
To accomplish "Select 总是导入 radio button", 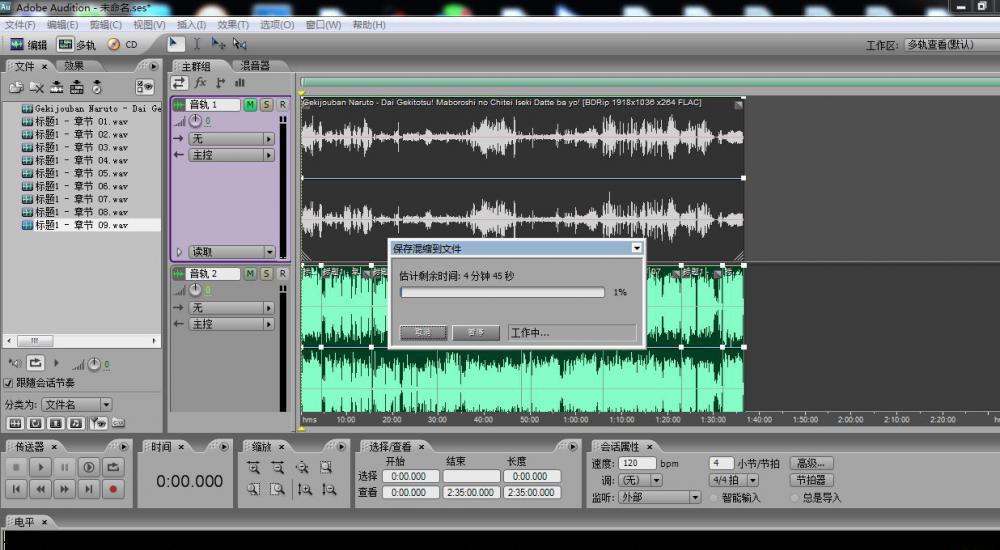I will click(795, 498).
